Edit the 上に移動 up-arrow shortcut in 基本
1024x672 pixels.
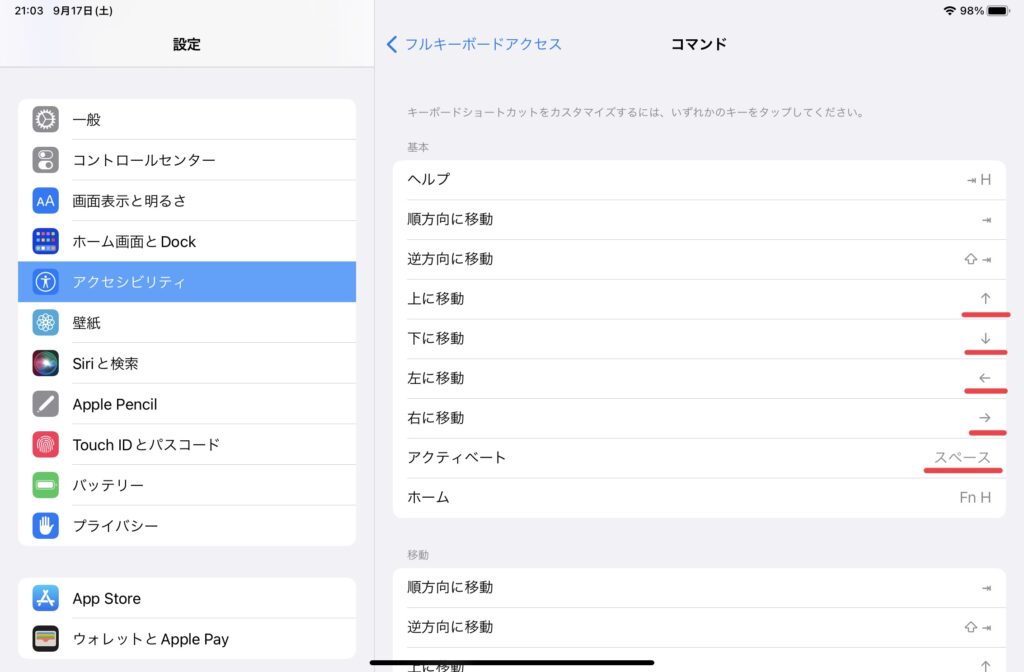tap(698, 299)
